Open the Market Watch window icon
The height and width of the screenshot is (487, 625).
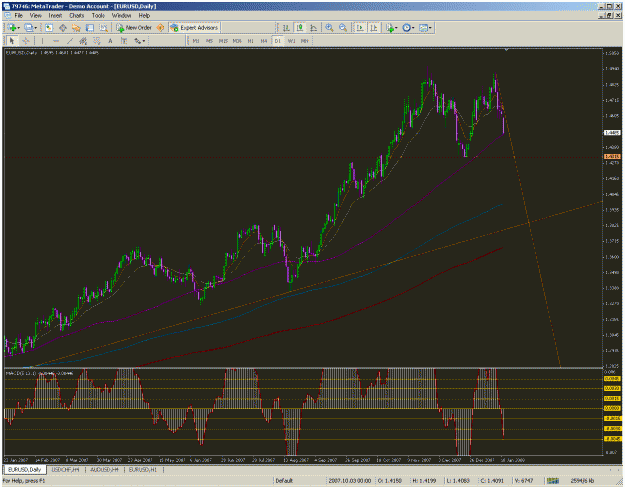click(x=49, y=28)
